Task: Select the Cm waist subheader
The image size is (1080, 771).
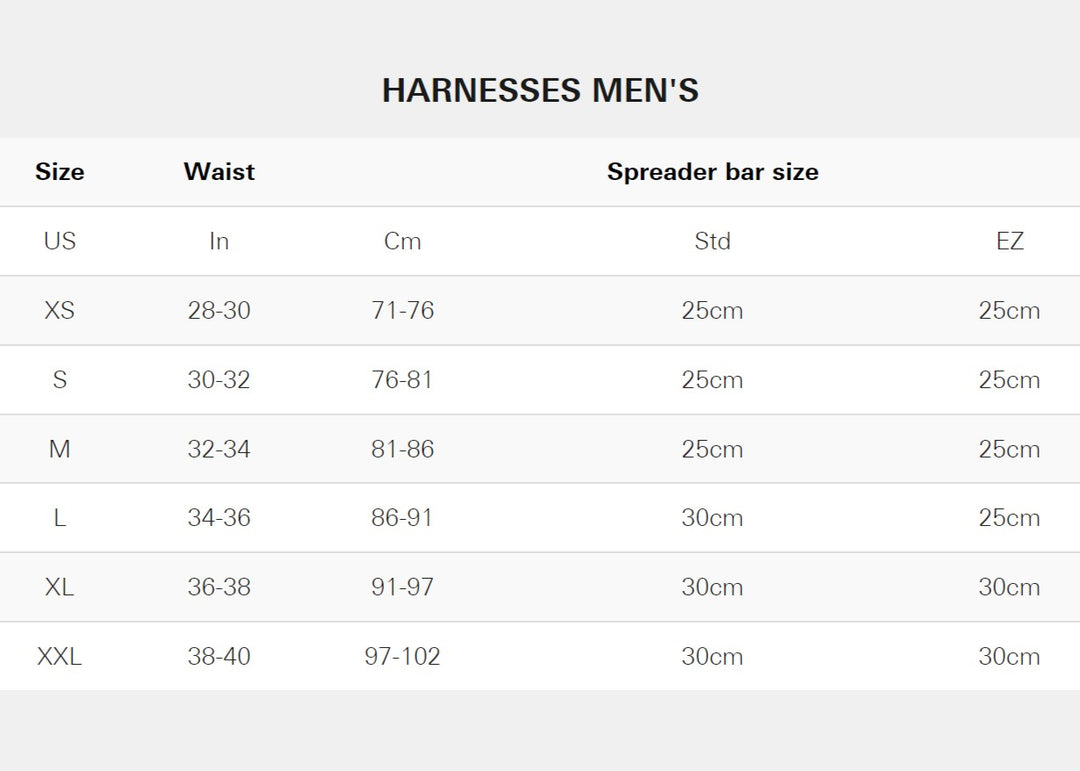Action: 402,241
